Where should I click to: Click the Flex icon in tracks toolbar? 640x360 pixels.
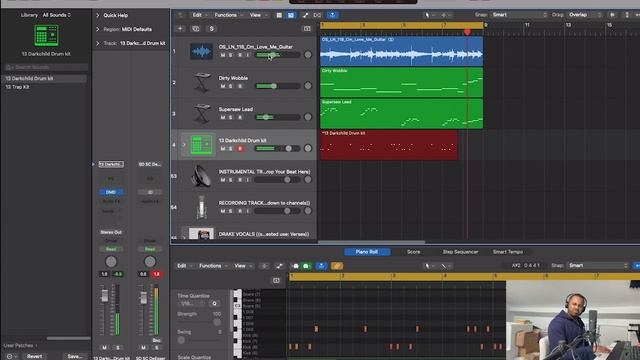tap(317, 15)
